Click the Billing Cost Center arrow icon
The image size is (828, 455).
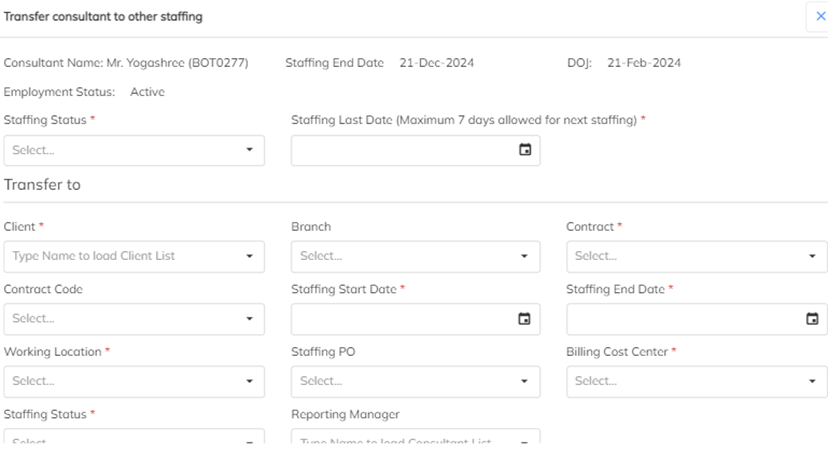pyautogui.click(x=812, y=381)
